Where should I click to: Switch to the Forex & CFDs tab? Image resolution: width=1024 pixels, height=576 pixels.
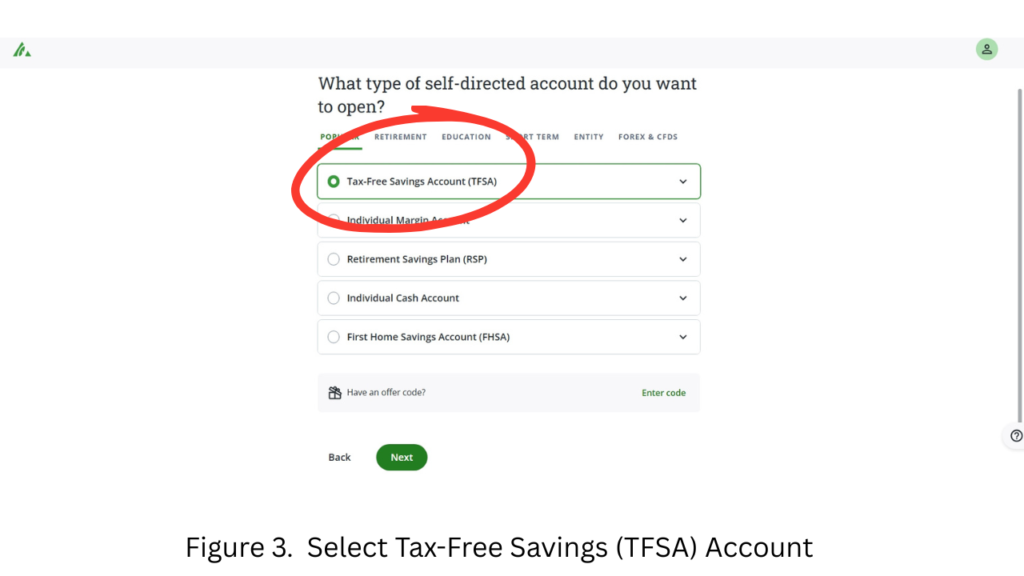pos(647,136)
